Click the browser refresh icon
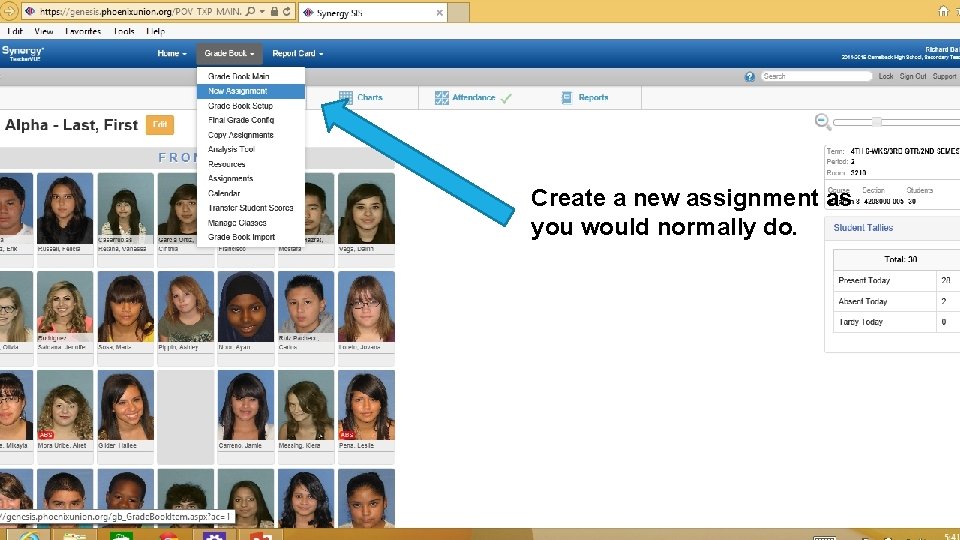960x540 pixels. 287,12
